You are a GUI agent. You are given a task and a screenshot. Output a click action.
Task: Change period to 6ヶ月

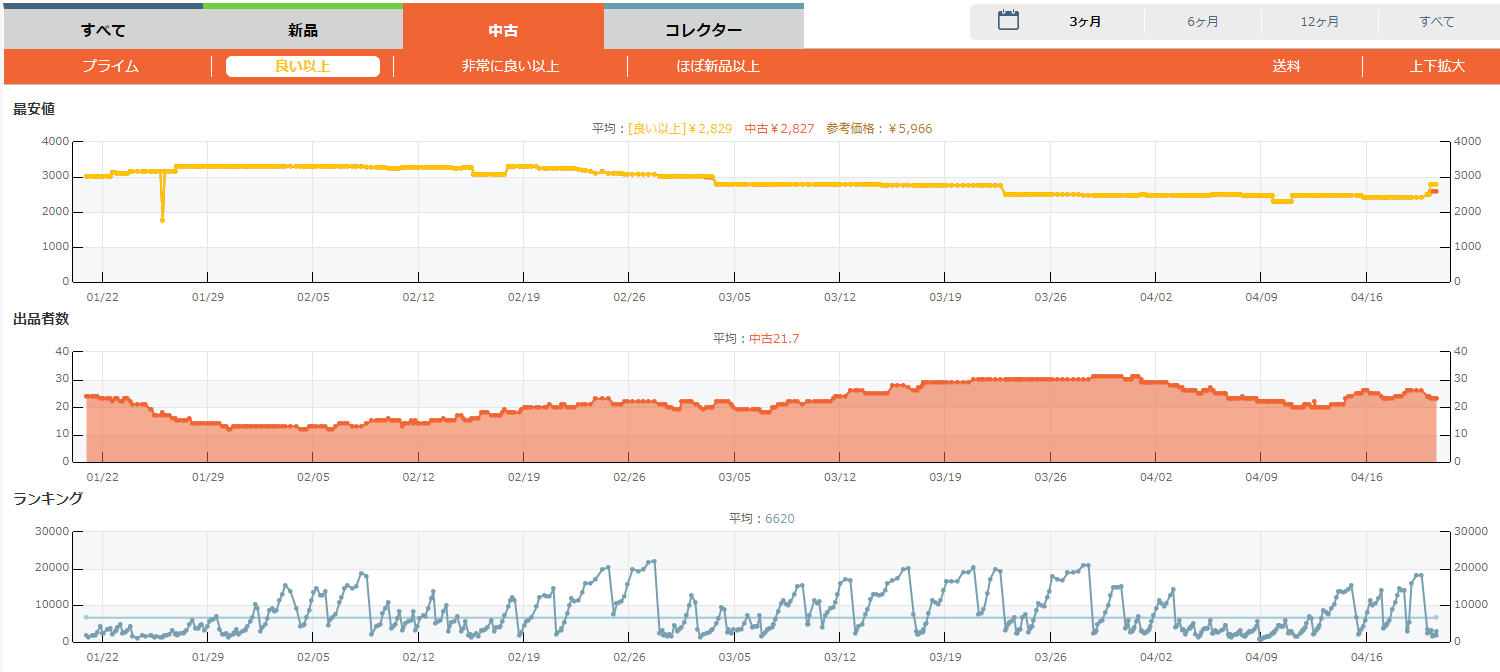1203,22
